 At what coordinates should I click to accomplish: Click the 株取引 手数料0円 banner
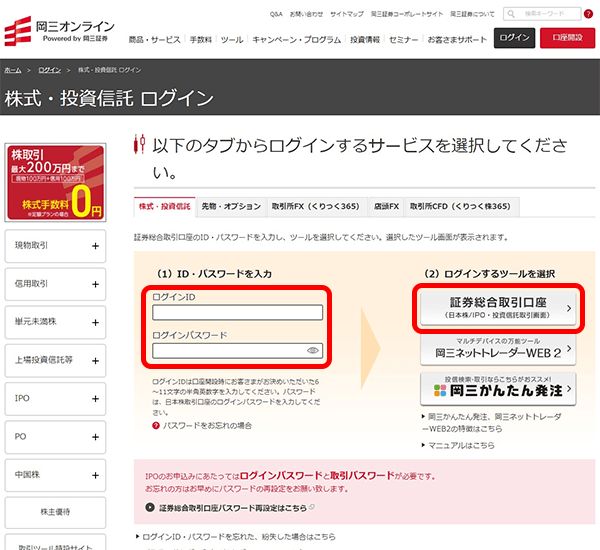[55, 183]
